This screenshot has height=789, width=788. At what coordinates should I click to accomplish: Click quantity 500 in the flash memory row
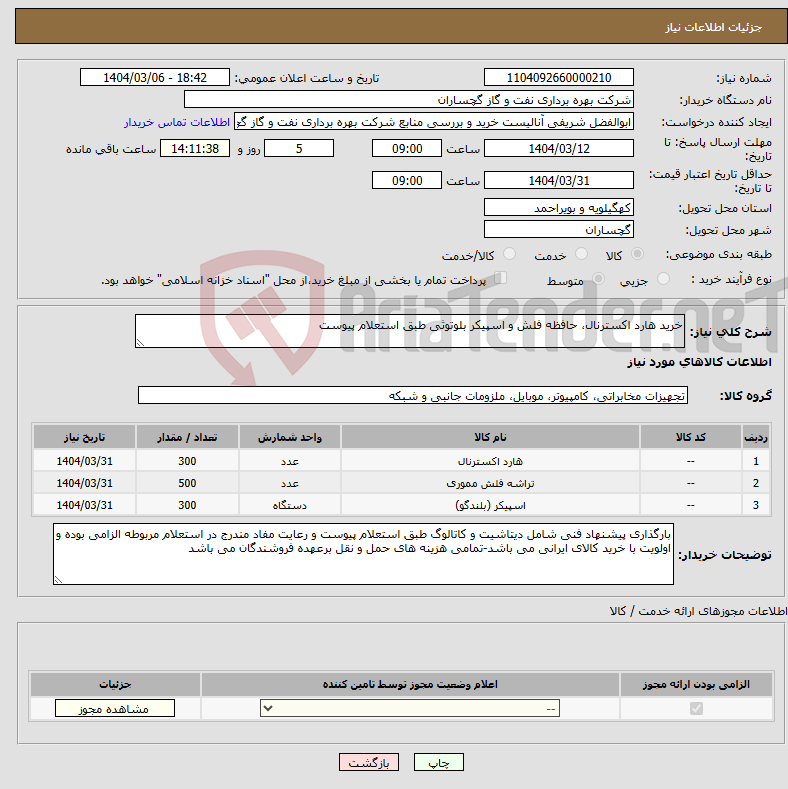[x=187, y=483]
